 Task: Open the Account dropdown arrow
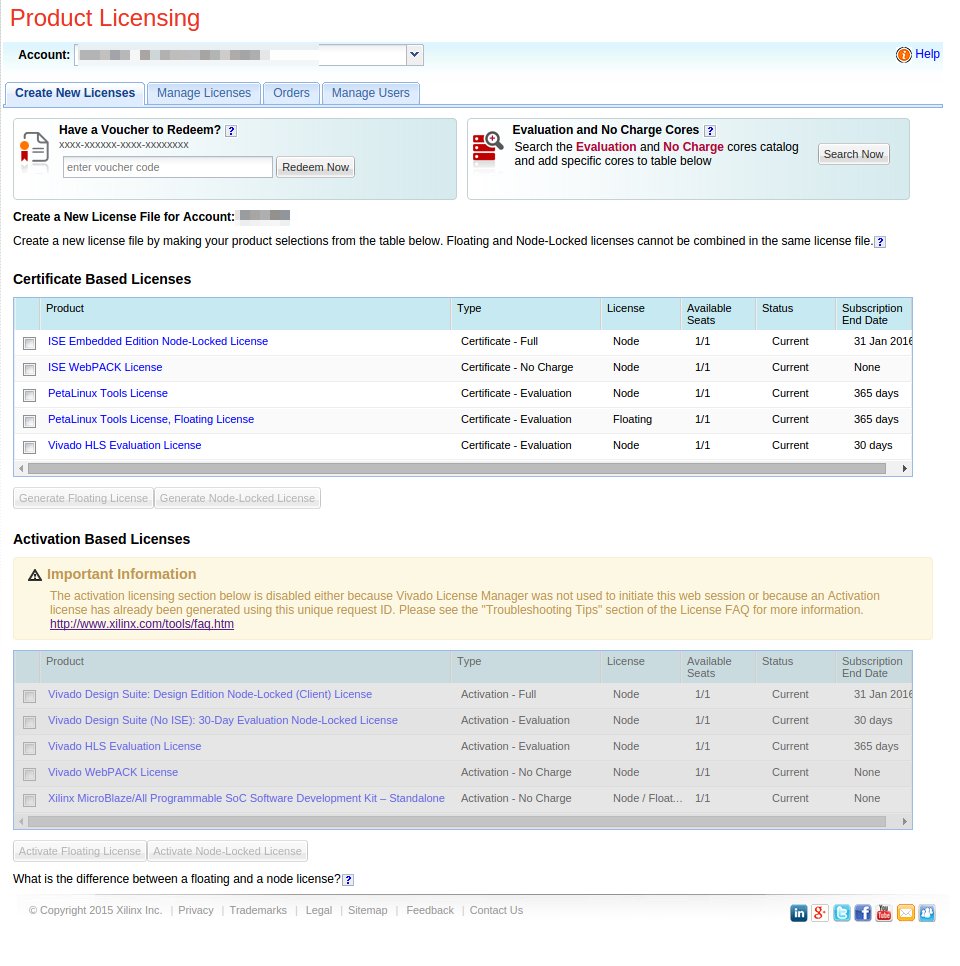[415, 55]
